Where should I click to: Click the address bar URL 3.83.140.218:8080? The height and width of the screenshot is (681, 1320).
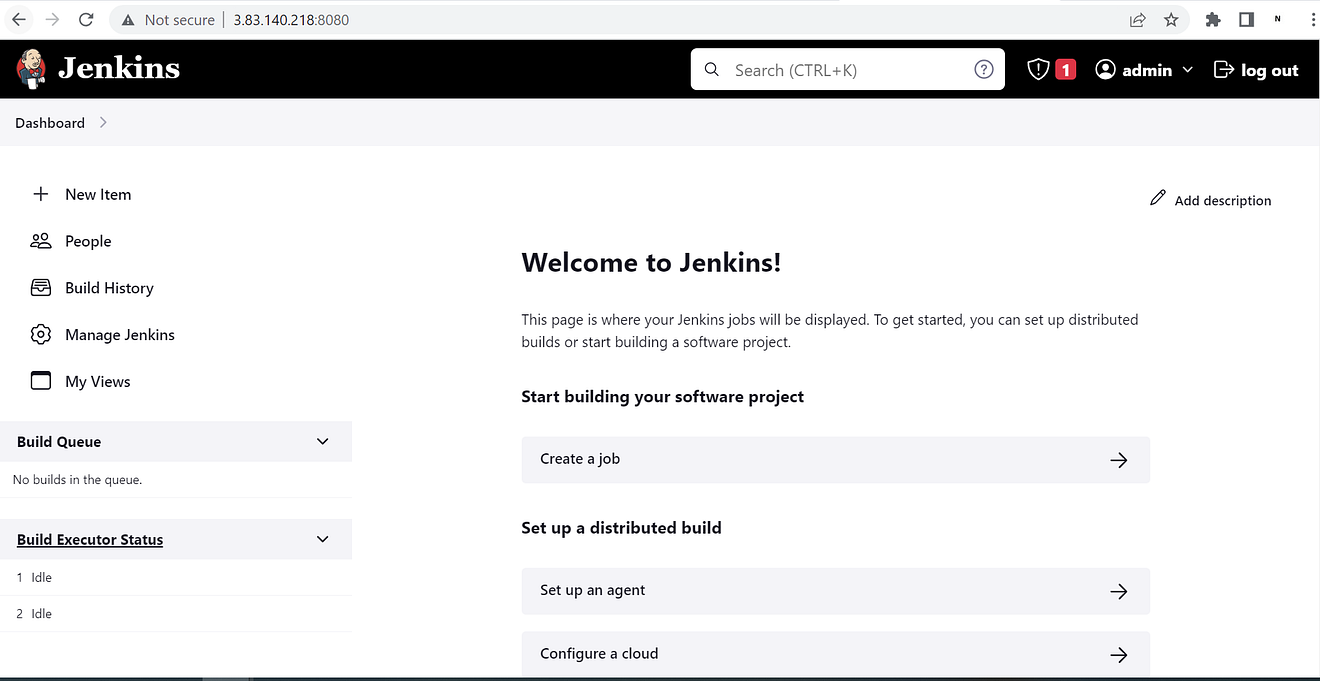(x=291, y=19)
